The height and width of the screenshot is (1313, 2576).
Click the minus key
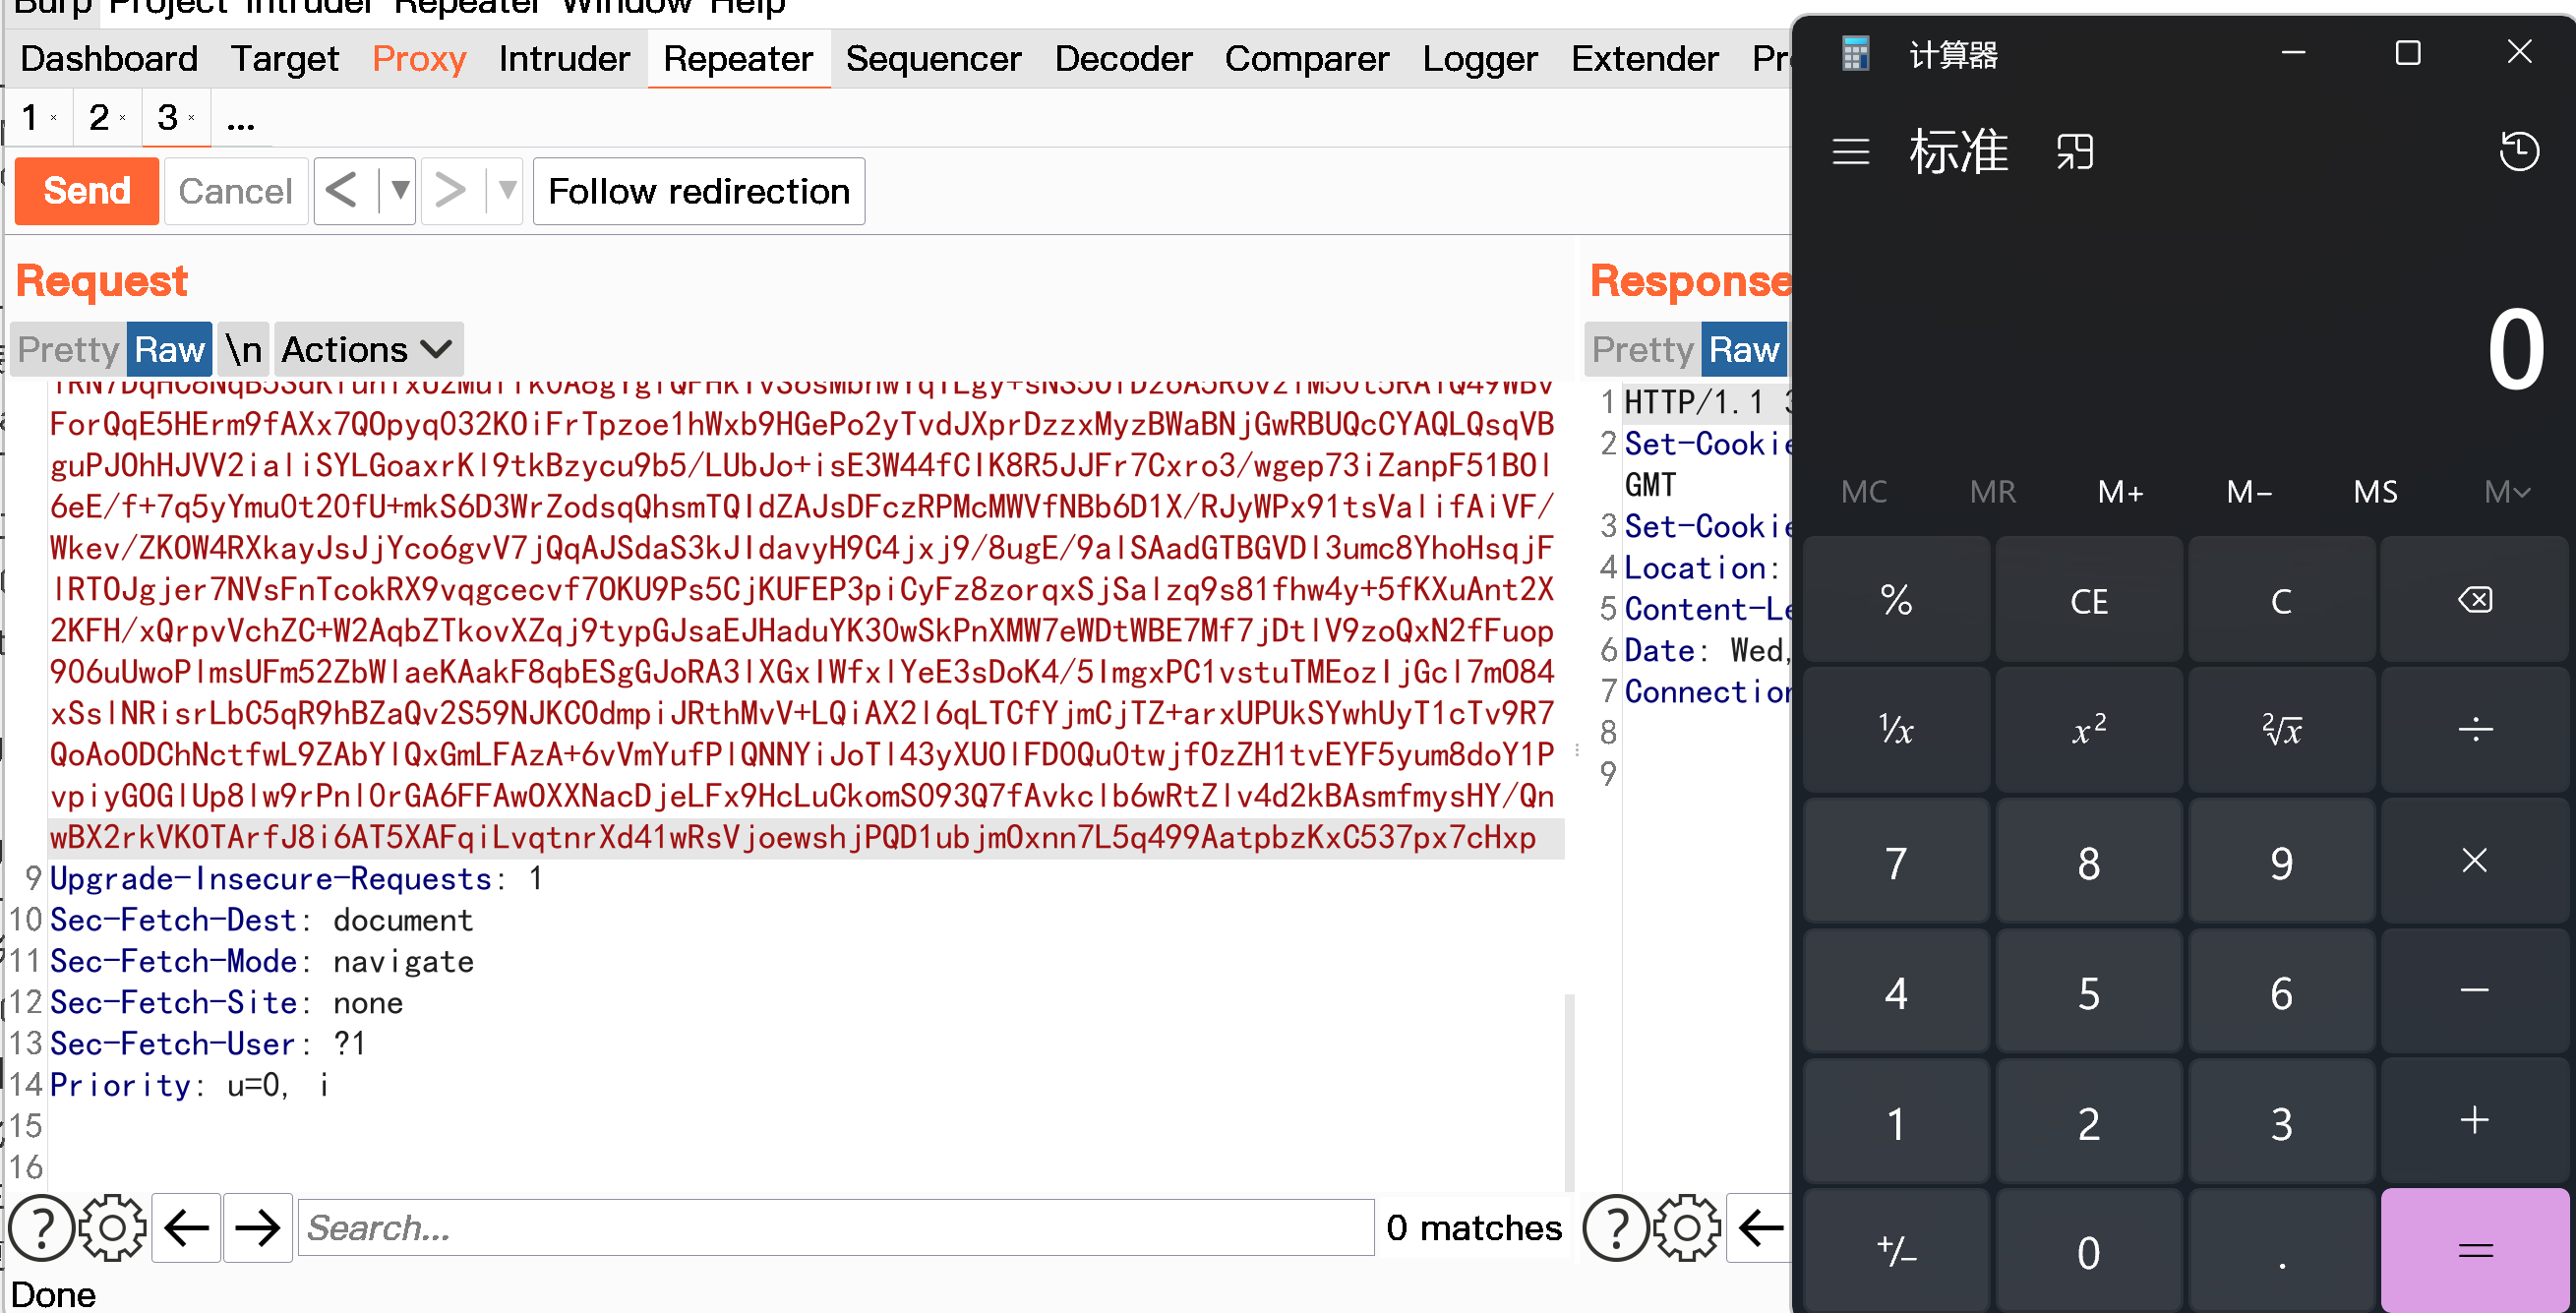tap(2474, 991)
